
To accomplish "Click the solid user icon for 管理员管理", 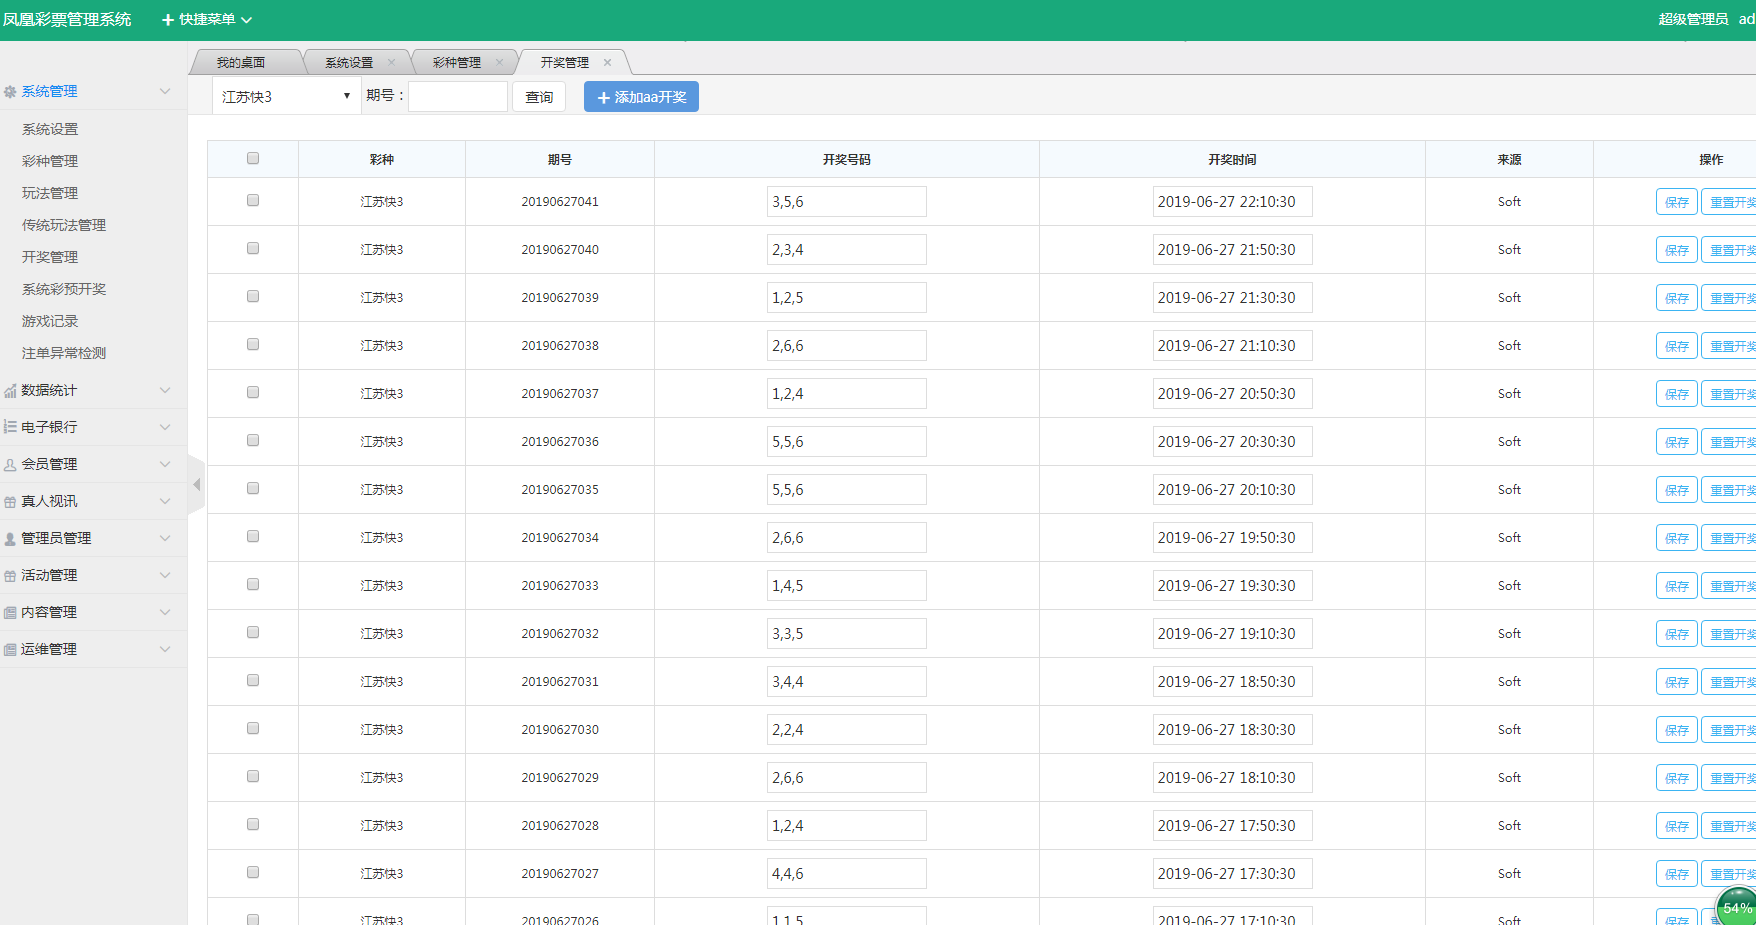I will 10,539.
